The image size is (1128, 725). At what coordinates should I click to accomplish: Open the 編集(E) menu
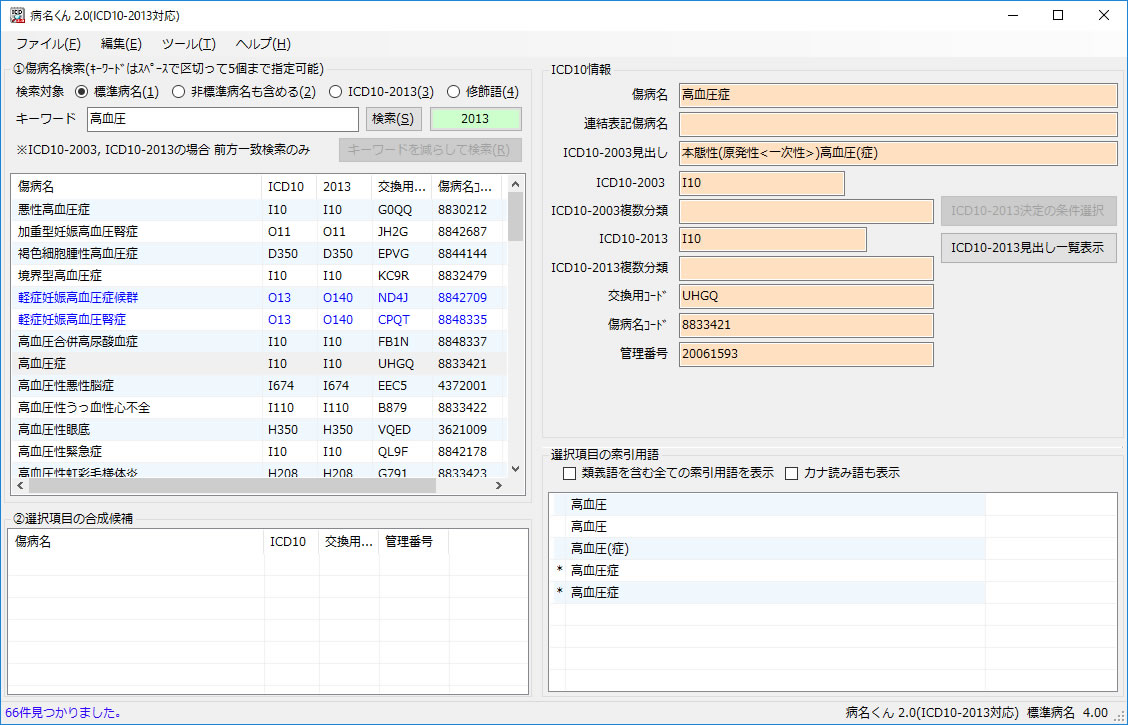pyautogui.click(x=121, y=44)
